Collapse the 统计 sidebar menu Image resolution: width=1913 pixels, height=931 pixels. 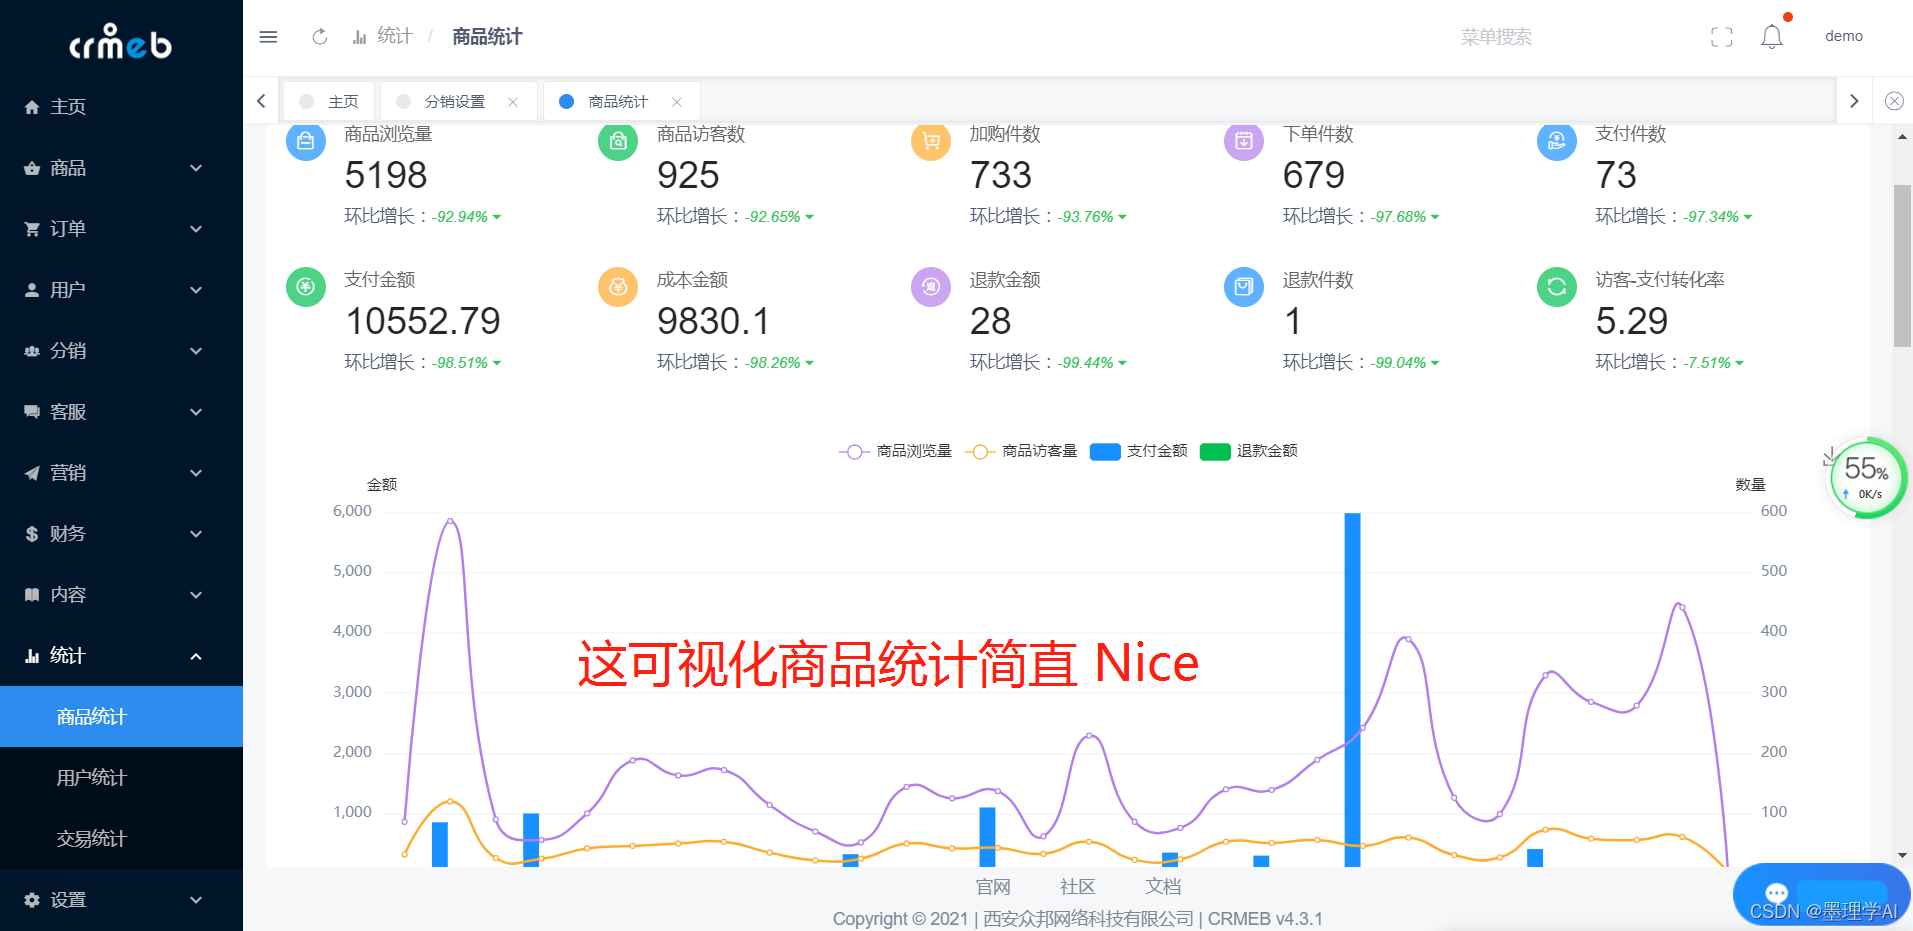click(121, 656)
